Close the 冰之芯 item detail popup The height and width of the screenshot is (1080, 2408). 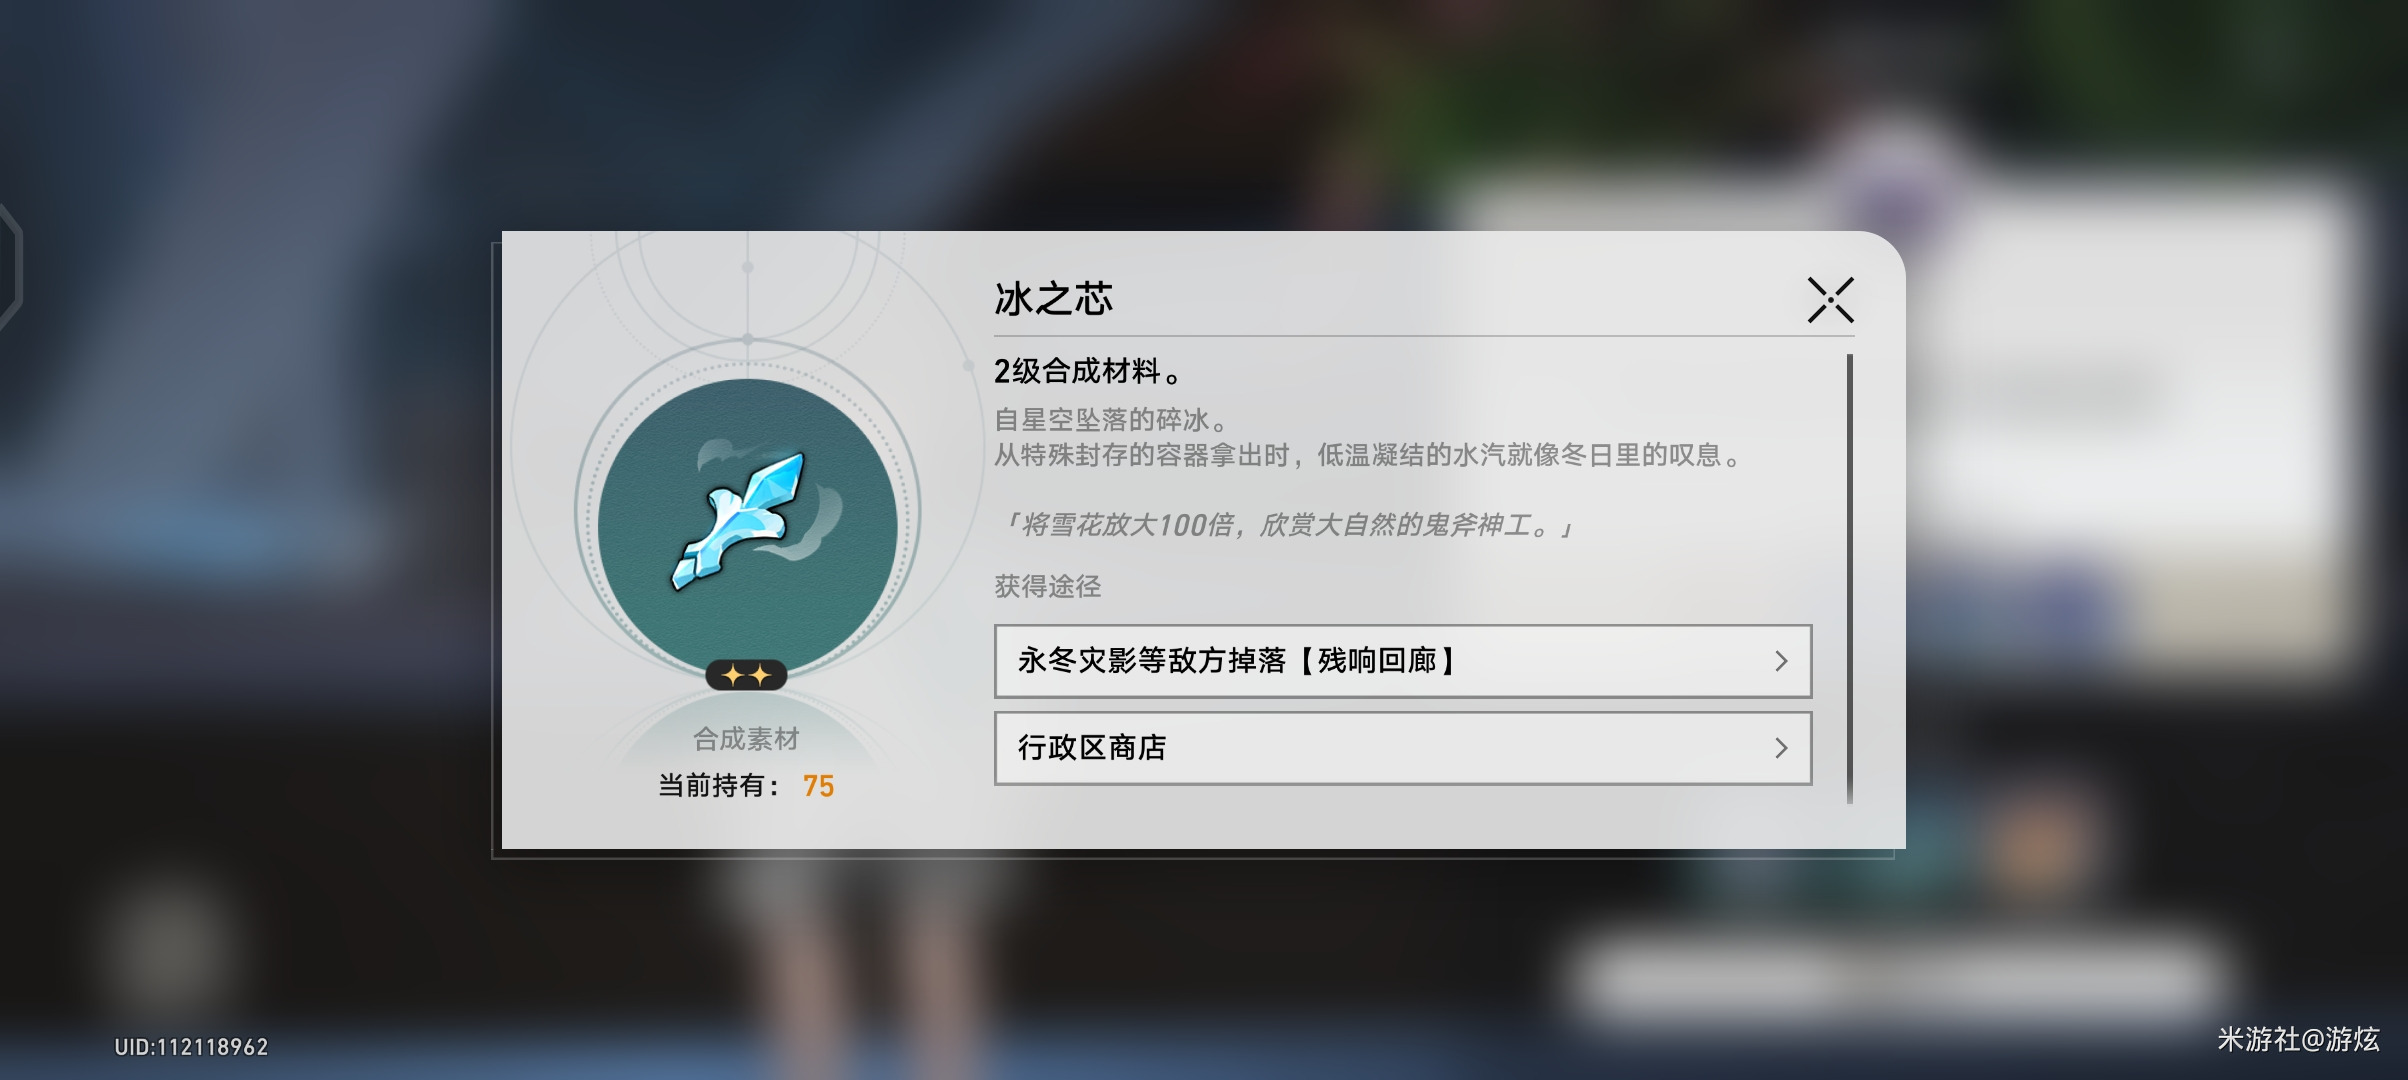coord(1830,300)
